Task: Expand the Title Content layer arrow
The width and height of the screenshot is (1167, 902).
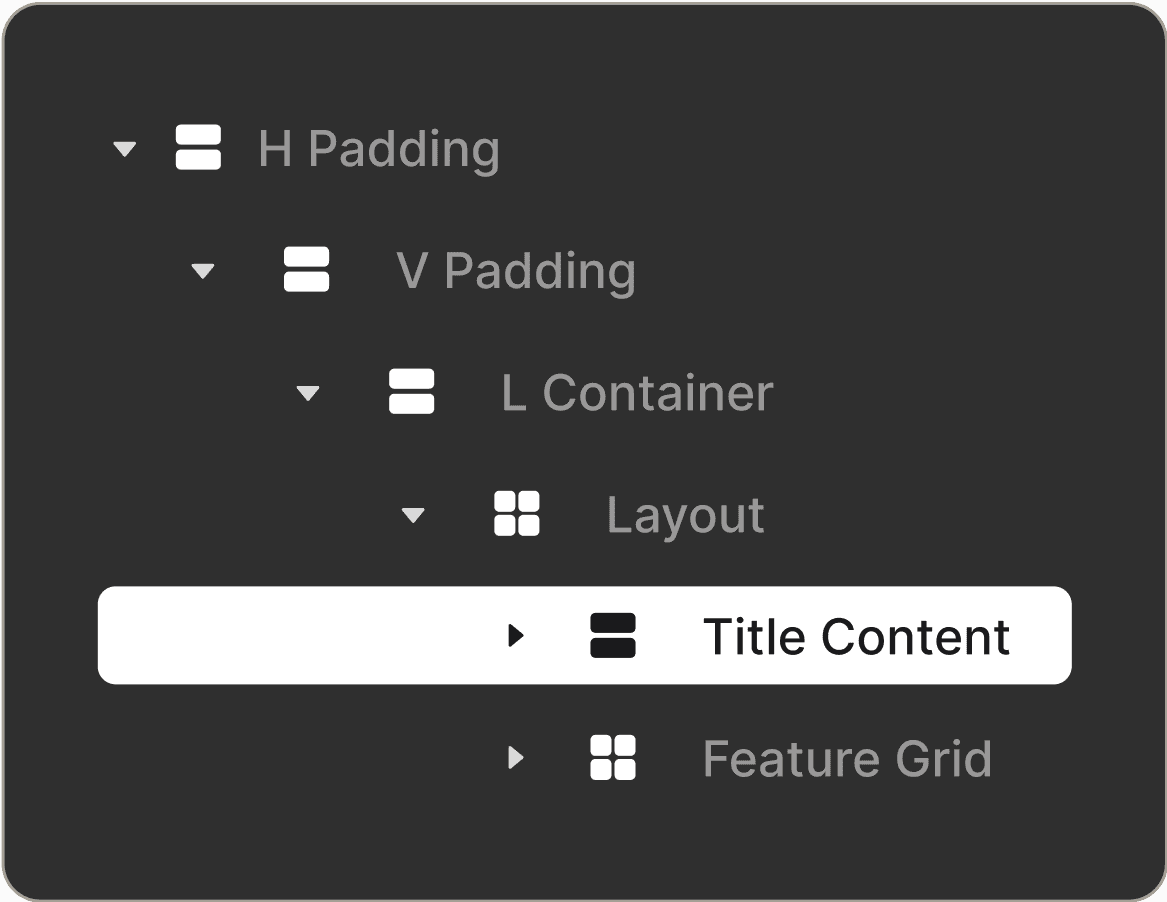Action: (516, 636)
